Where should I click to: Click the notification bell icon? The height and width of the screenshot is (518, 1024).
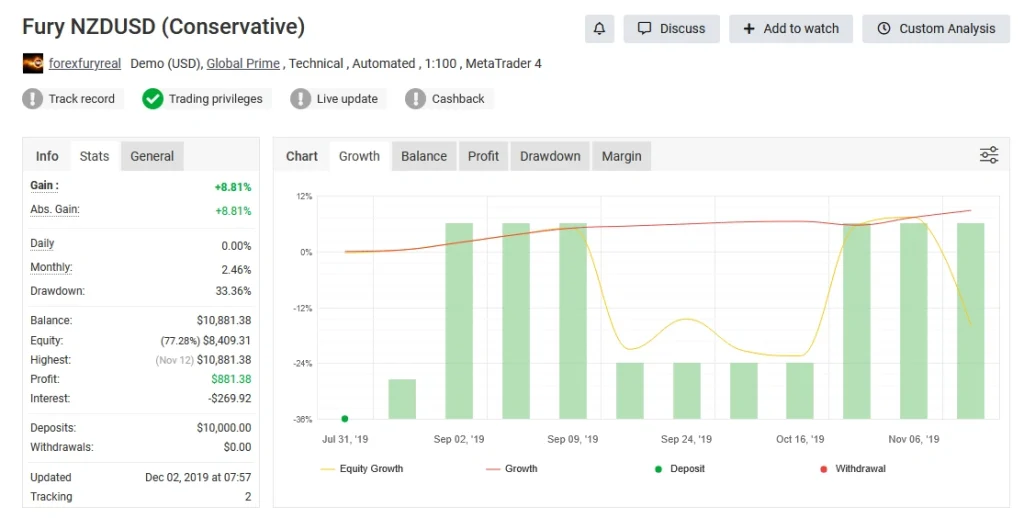click(x=599, y=29)
